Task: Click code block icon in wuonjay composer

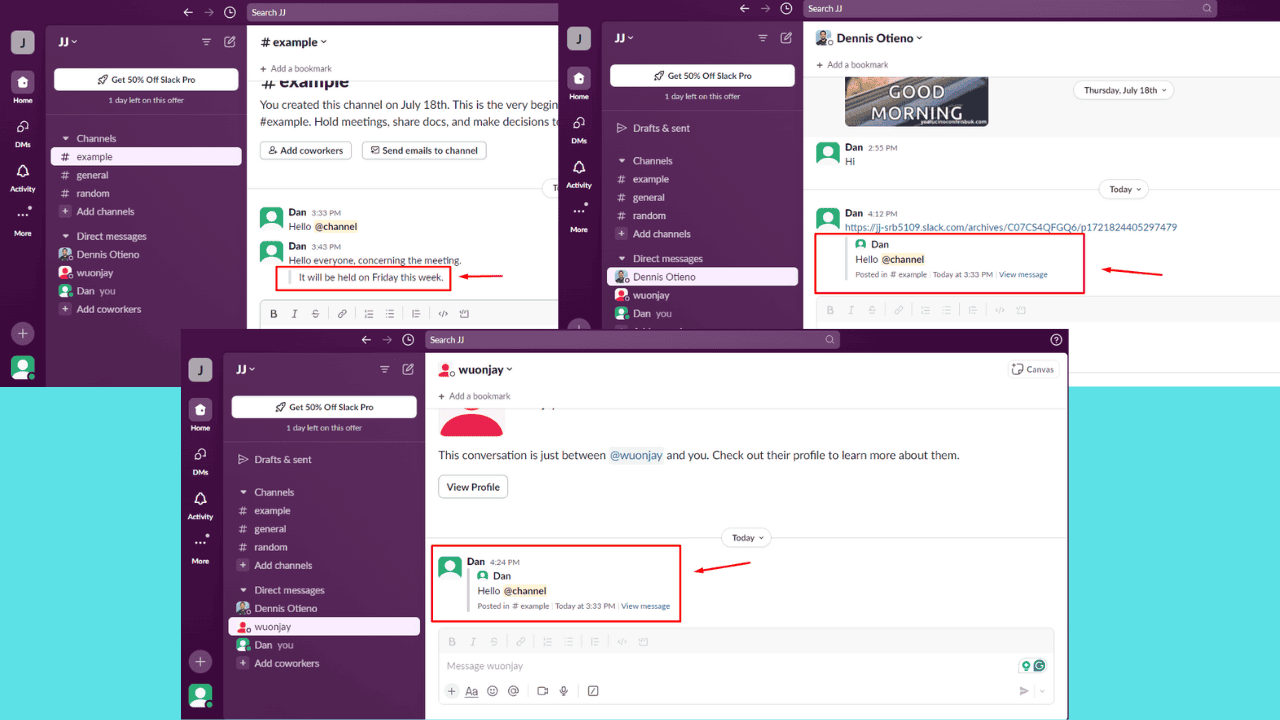Action: coord(643,641)
